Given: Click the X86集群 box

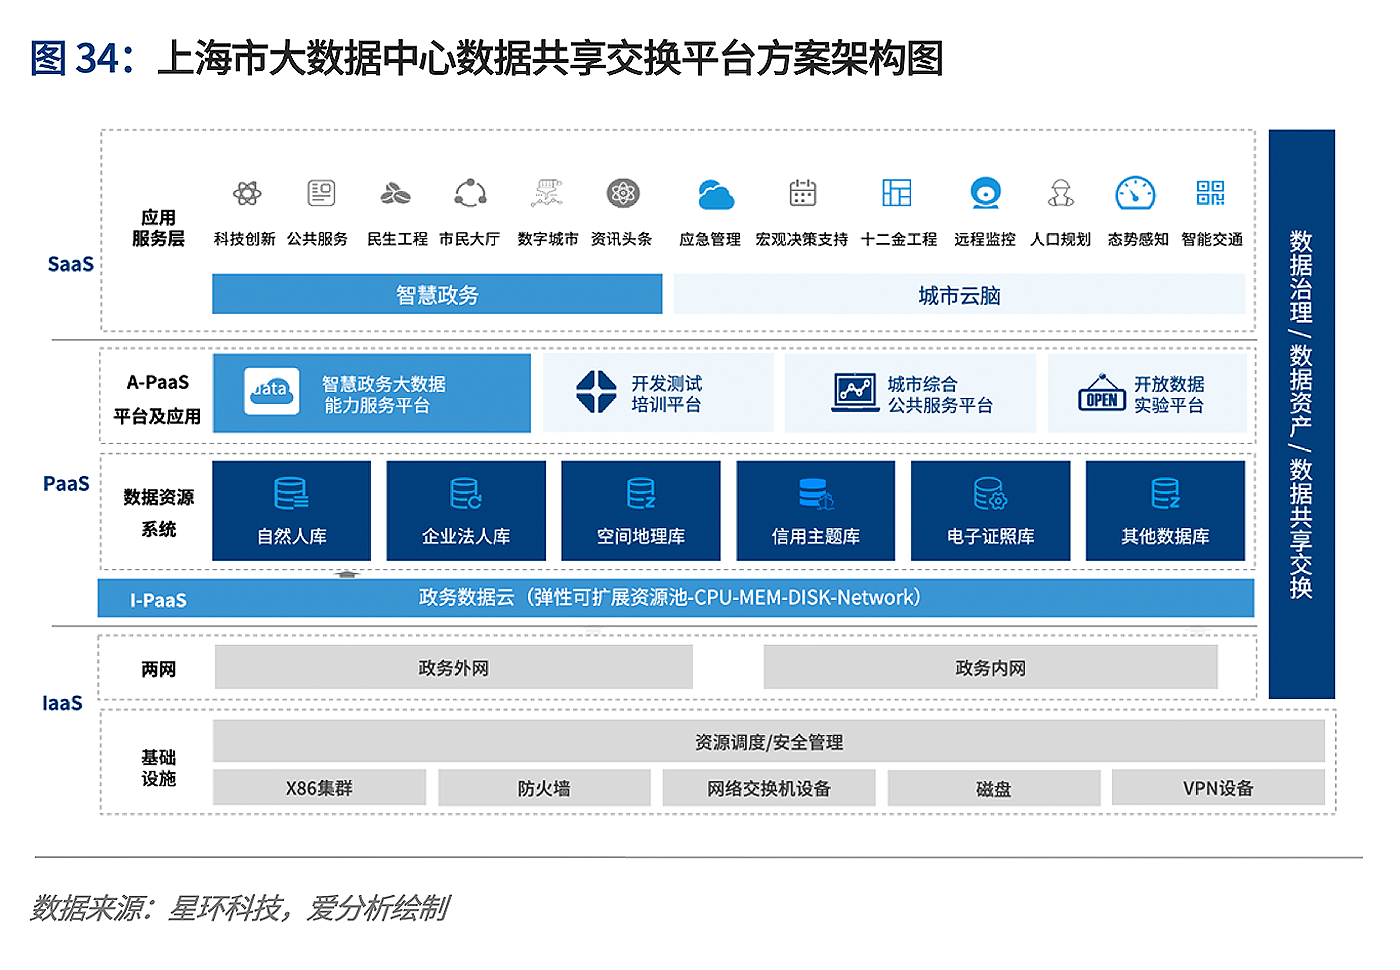Looking at the screenshot, I should 319,788.
